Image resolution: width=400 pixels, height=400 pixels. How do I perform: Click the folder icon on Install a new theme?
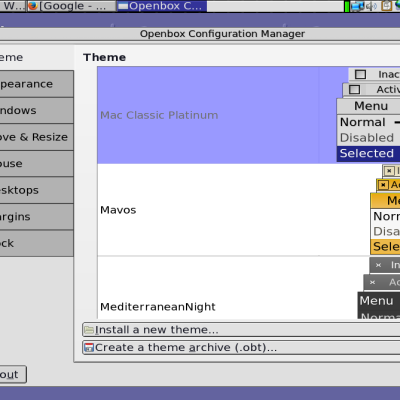(x=89, y=330)
